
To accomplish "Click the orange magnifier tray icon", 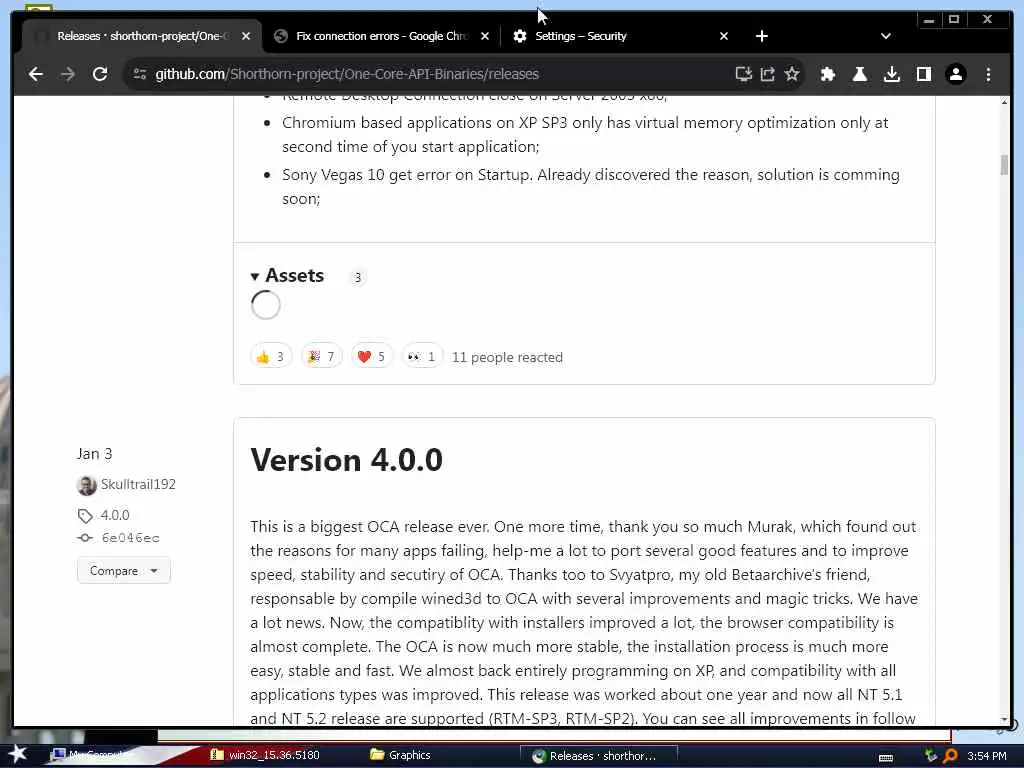I will (950, 756).
